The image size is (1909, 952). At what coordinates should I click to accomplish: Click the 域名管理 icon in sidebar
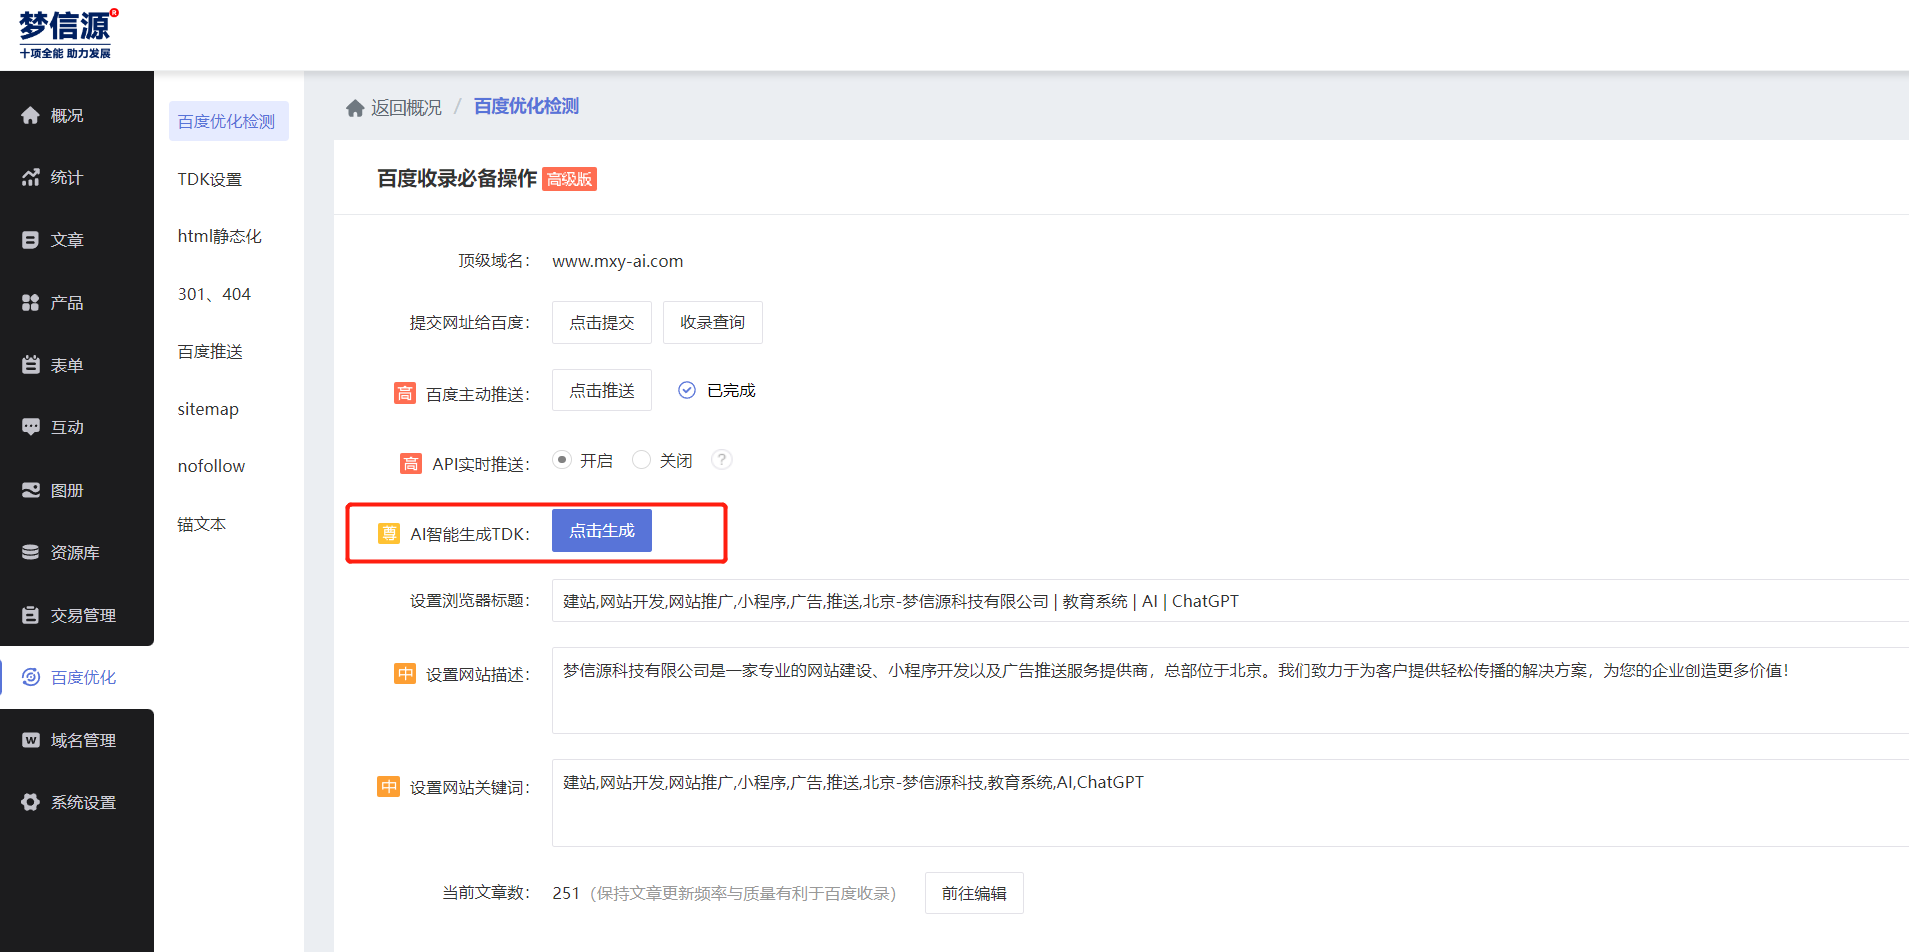(x=31, y=740)
